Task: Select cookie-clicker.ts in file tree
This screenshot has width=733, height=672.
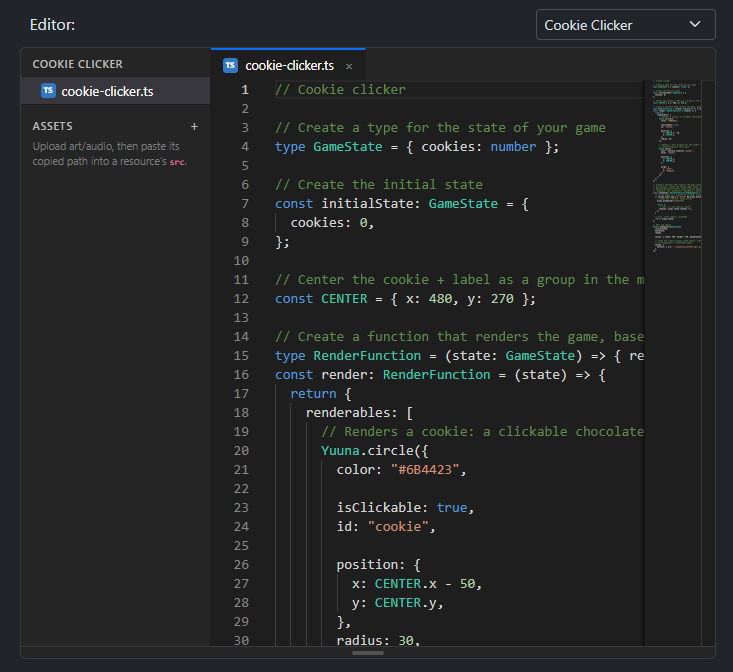Action: pos(115,91)
